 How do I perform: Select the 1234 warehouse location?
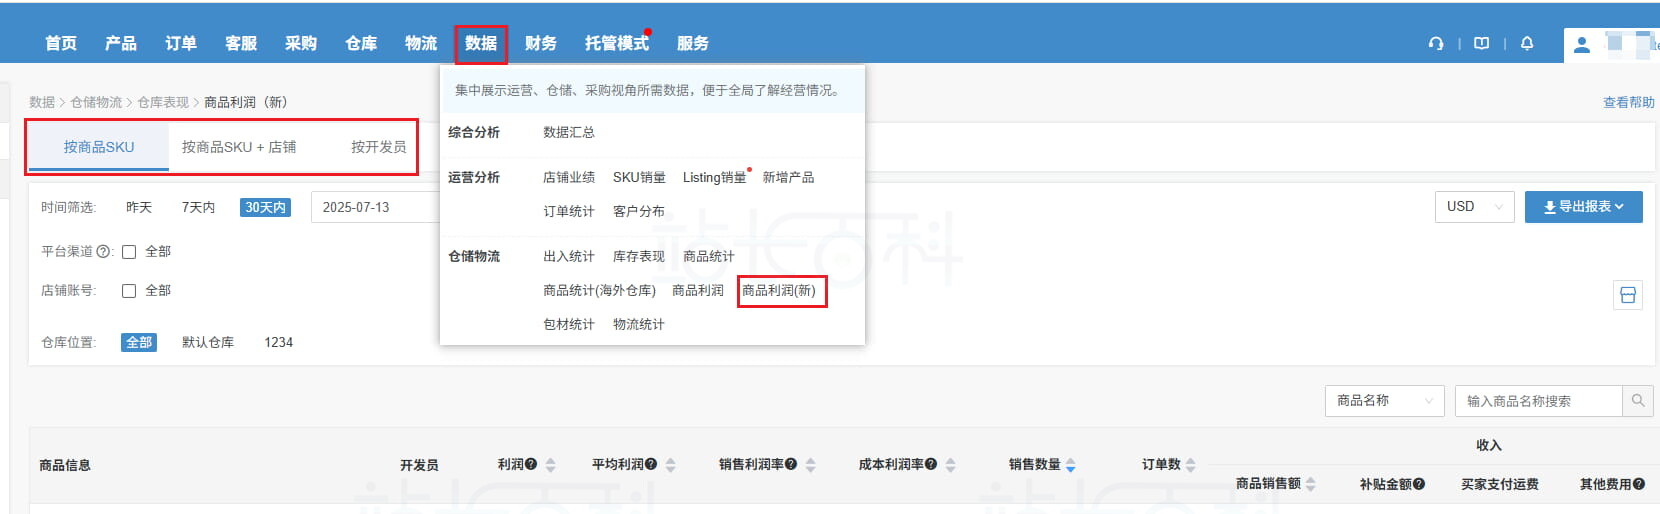point(278,342)
